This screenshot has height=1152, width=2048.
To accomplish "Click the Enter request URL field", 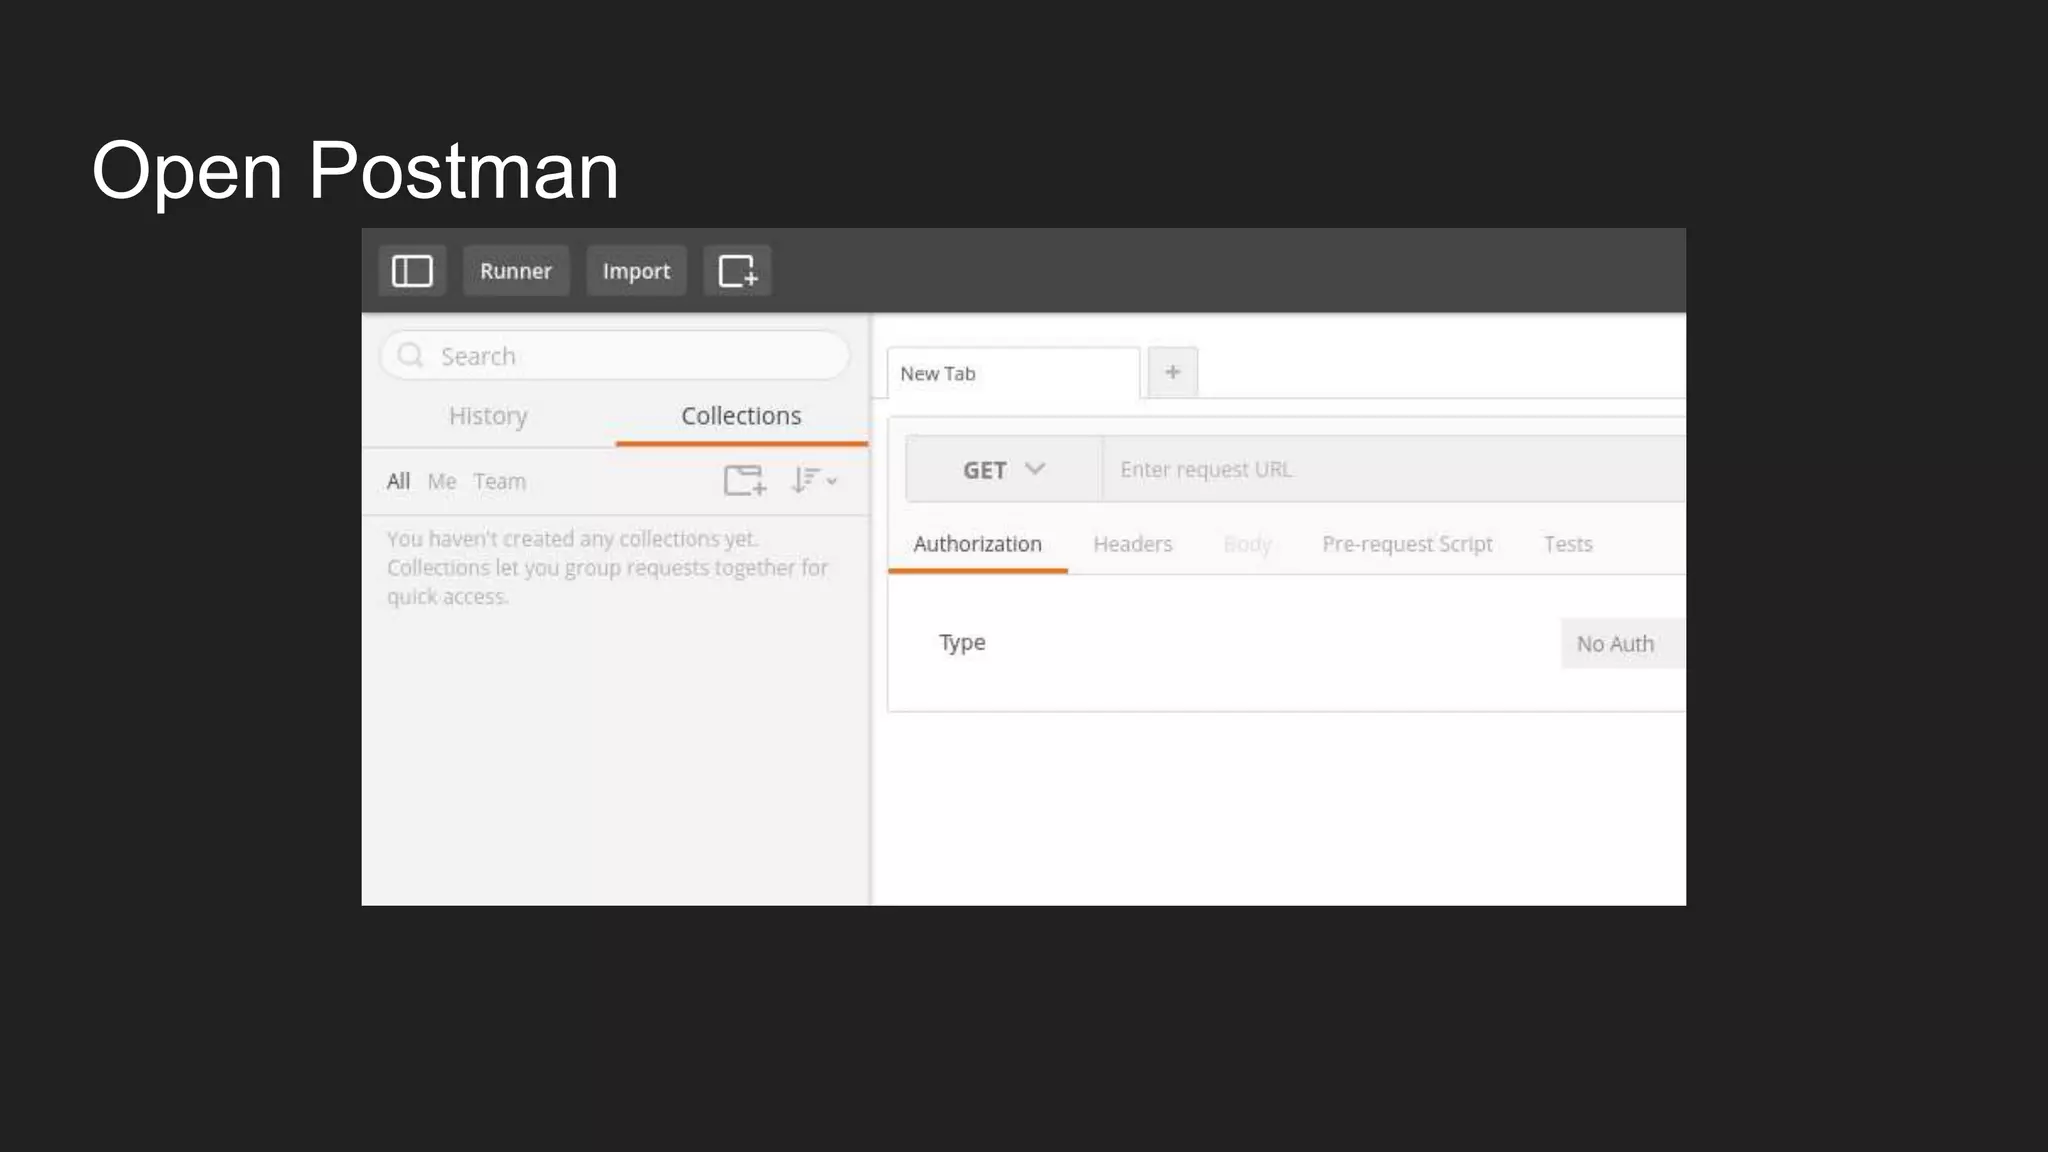I will pos(1394,469).
